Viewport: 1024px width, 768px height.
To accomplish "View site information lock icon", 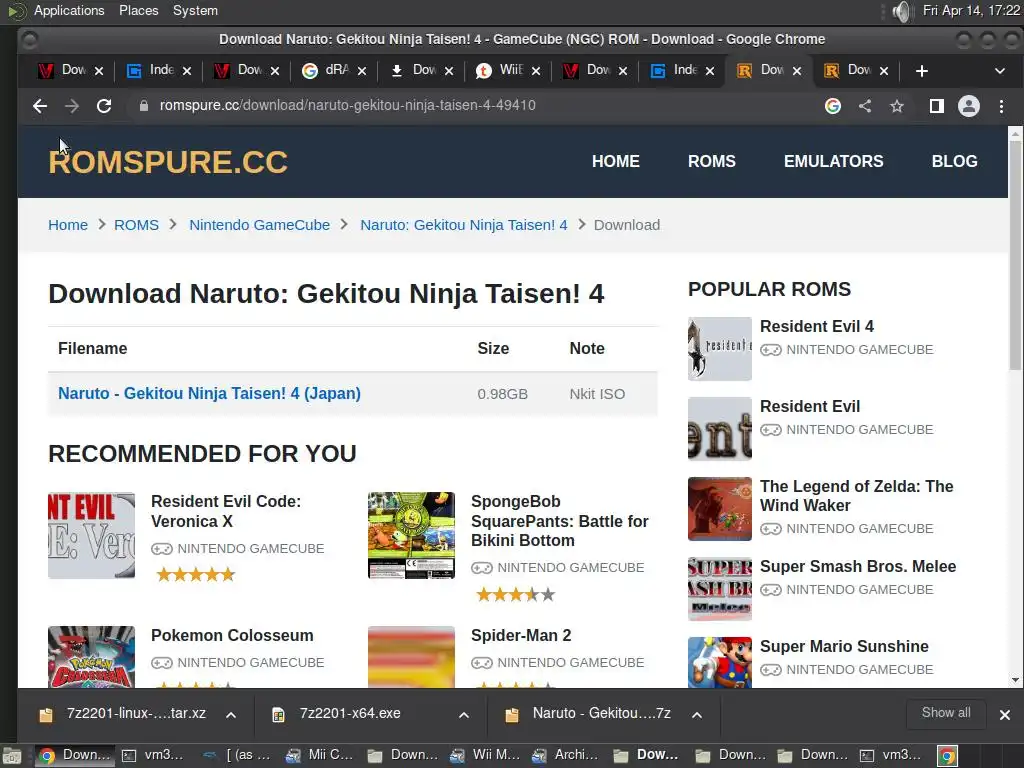I will [x=144, y=106].
